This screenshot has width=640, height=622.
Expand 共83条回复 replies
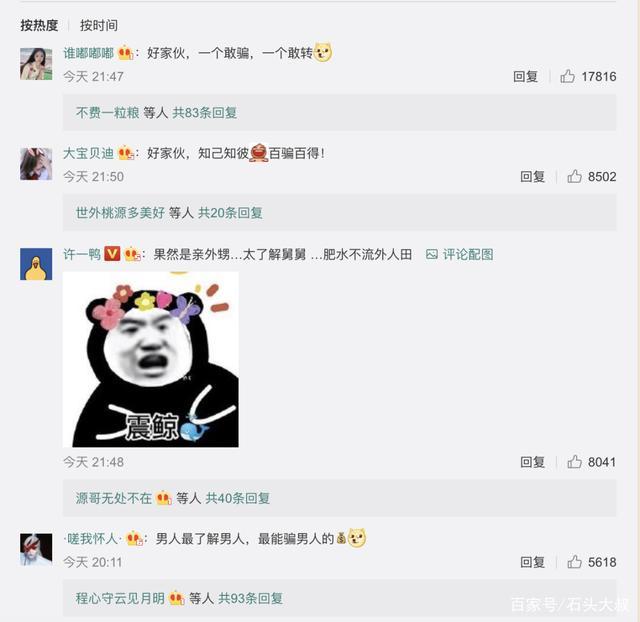[x=204, y=113]
